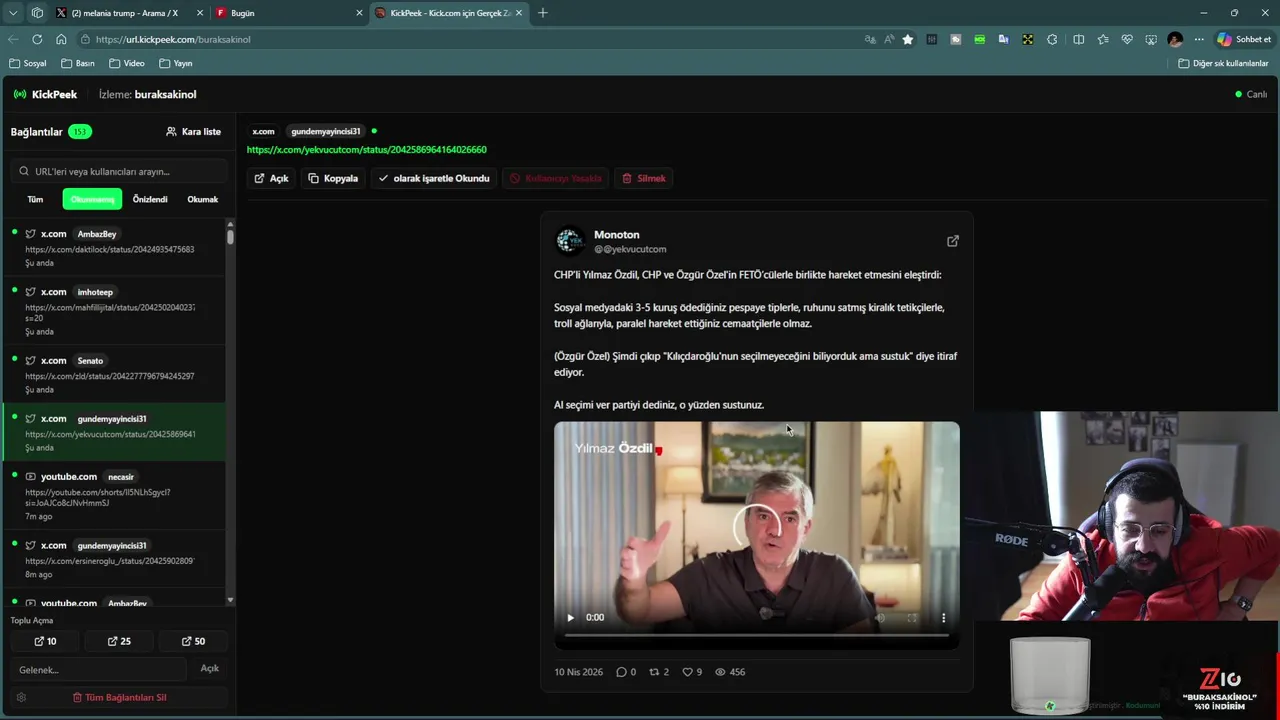Click the heart like icon

point(687,672)
